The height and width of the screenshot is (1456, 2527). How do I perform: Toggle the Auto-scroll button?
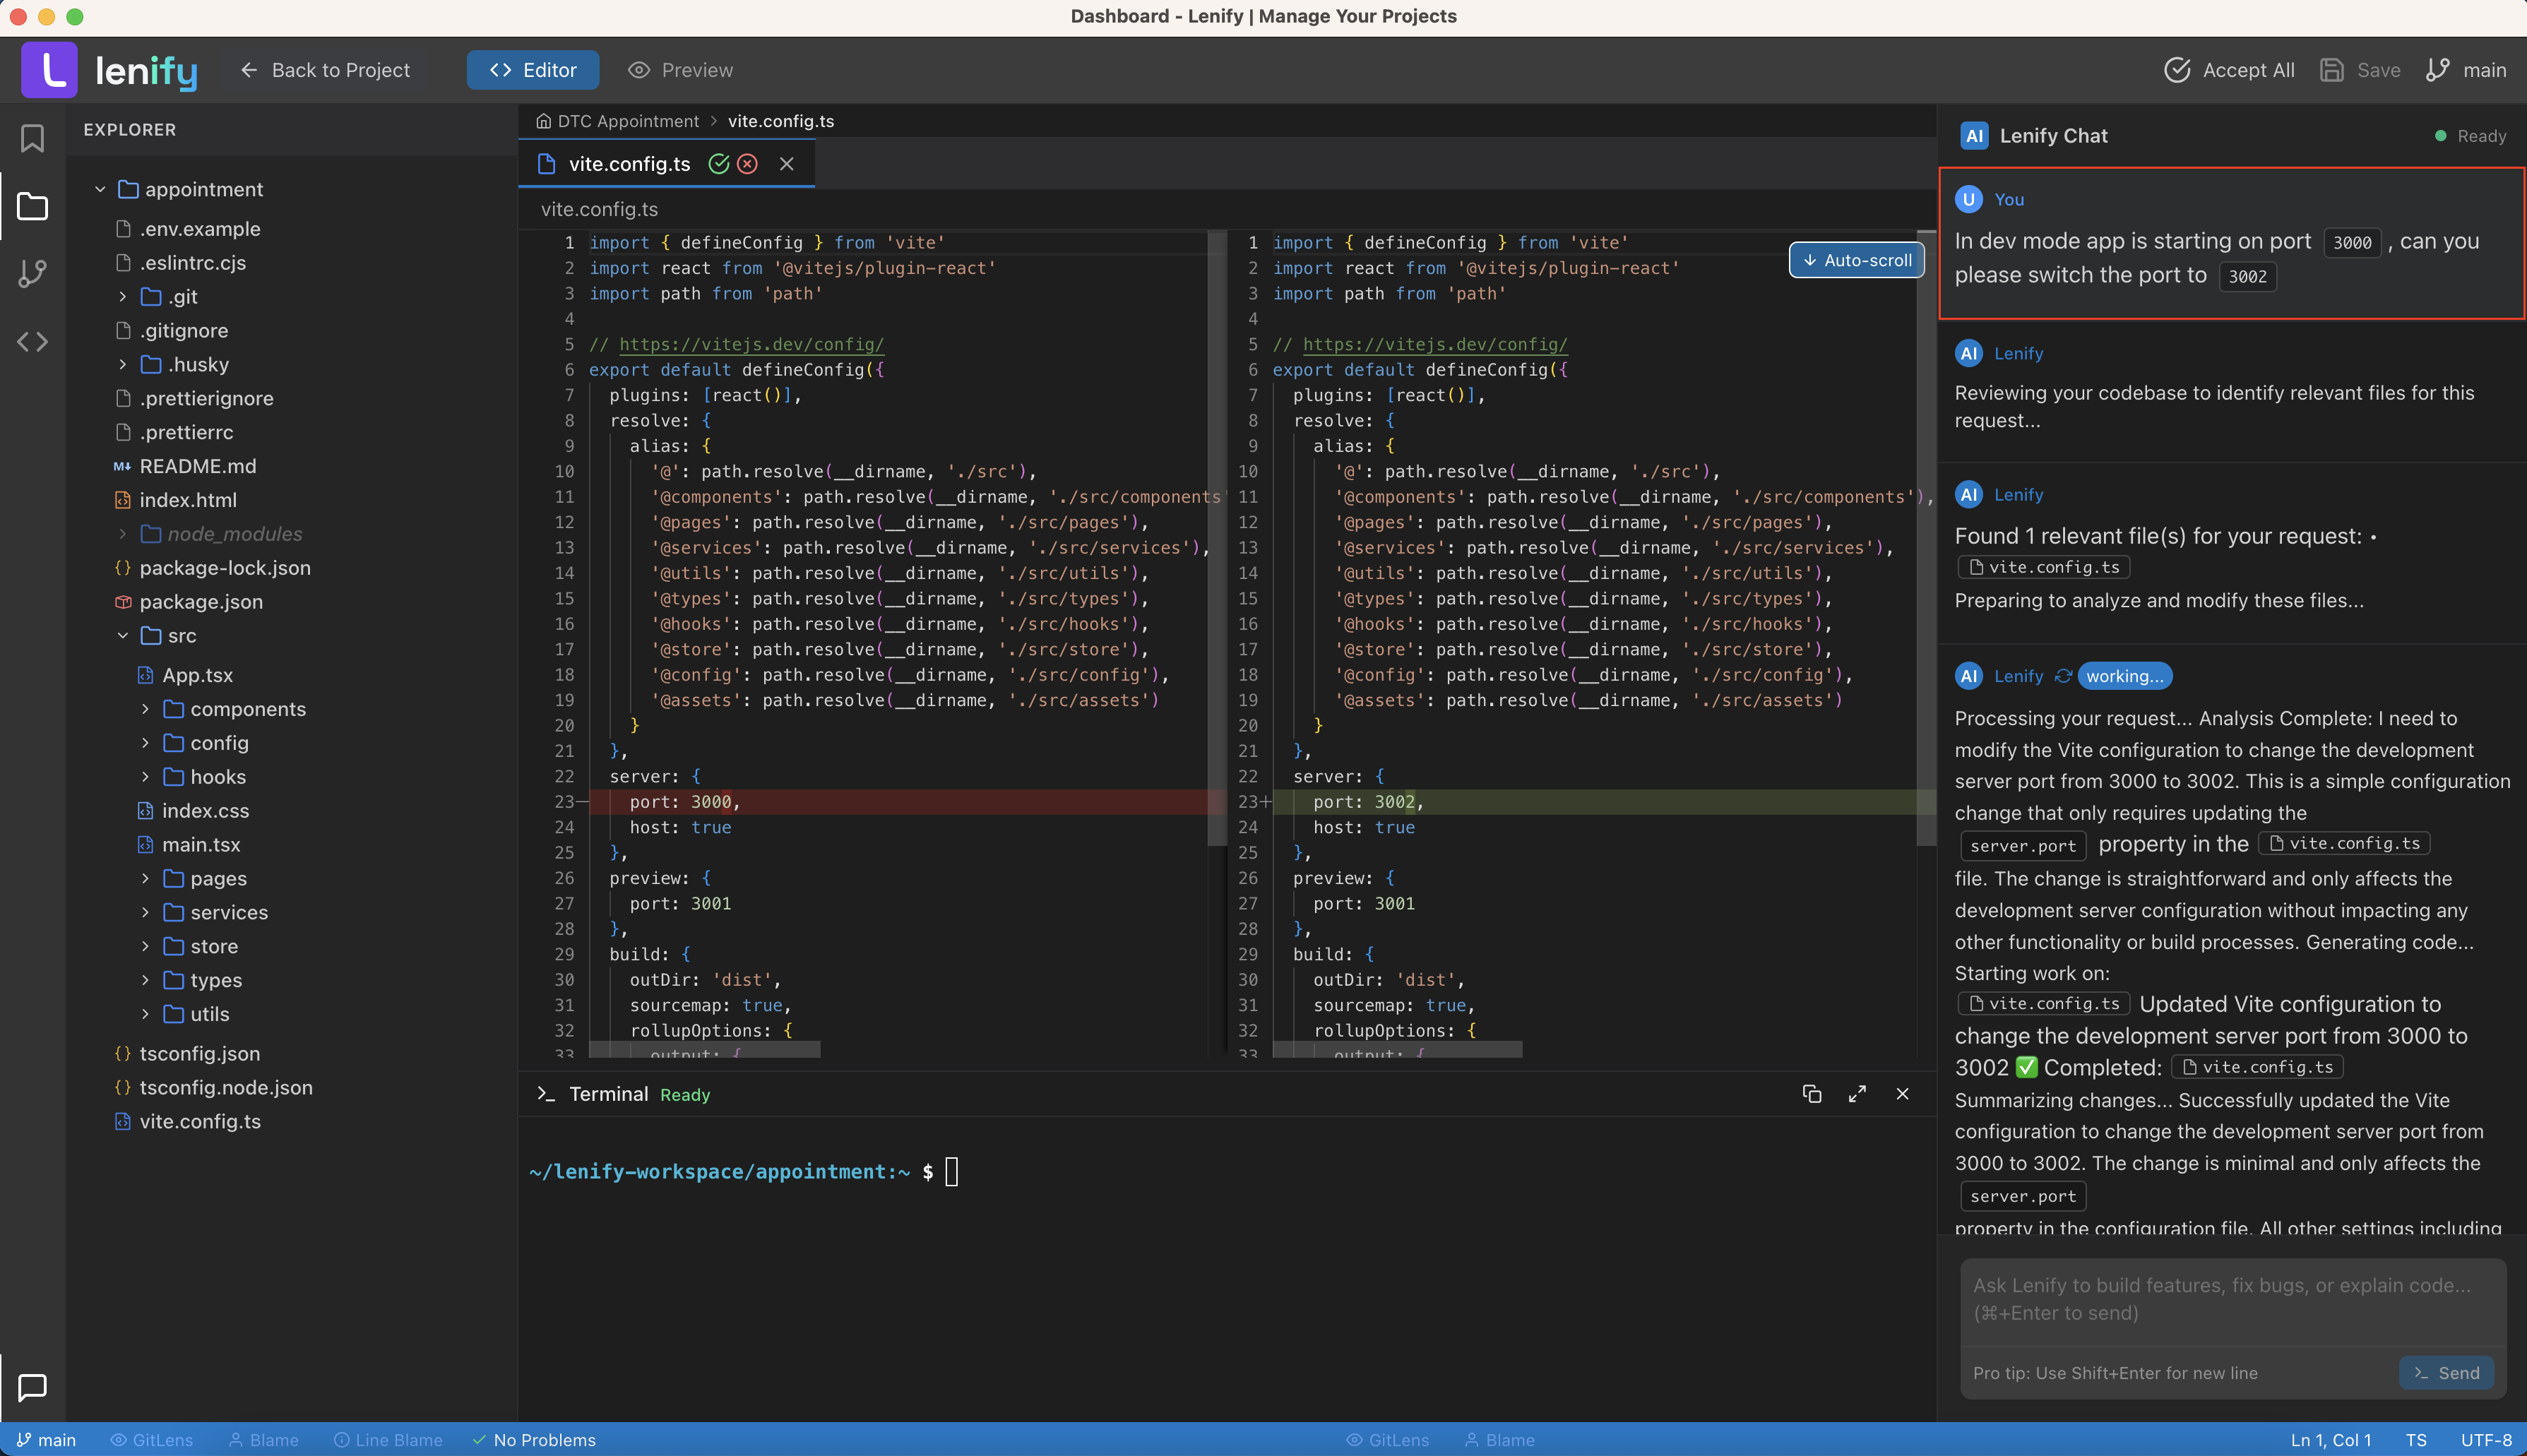(x=1856, y=260)
